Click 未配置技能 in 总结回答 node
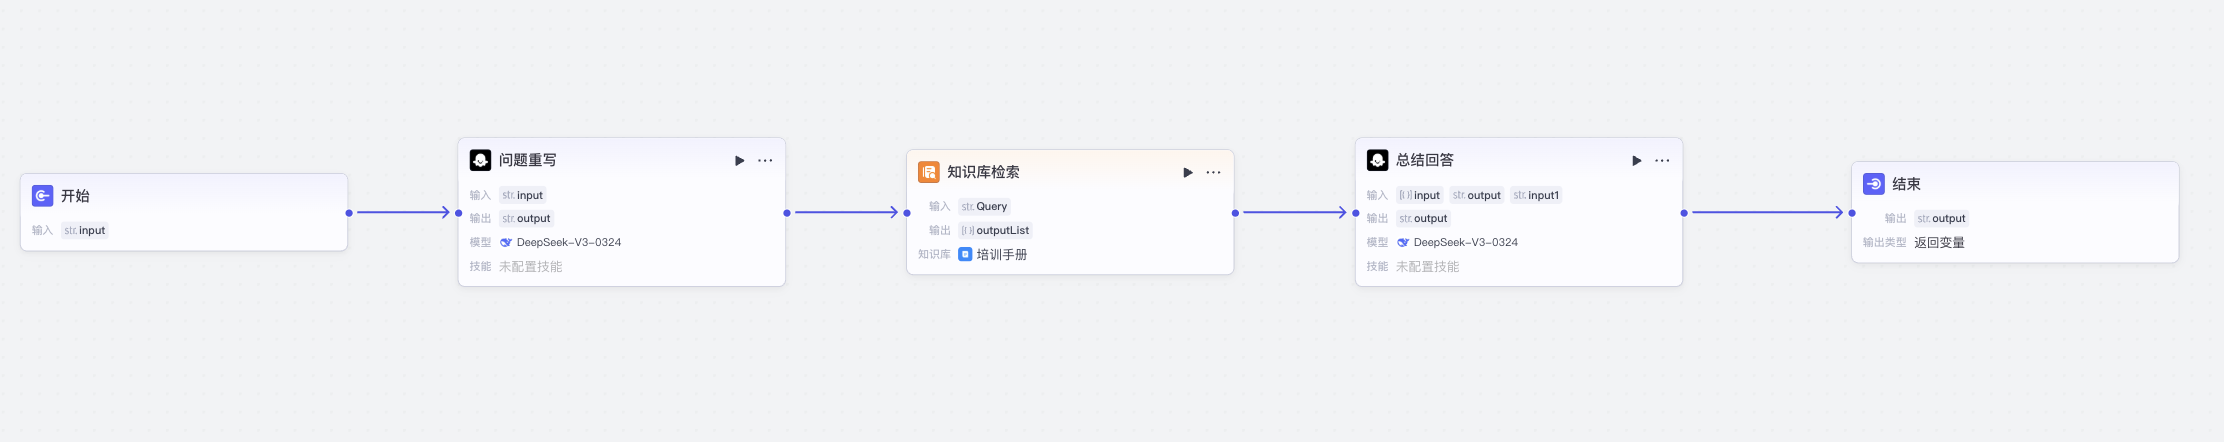The height and width of the screenshot is (442, 2224). point(1427,266)
